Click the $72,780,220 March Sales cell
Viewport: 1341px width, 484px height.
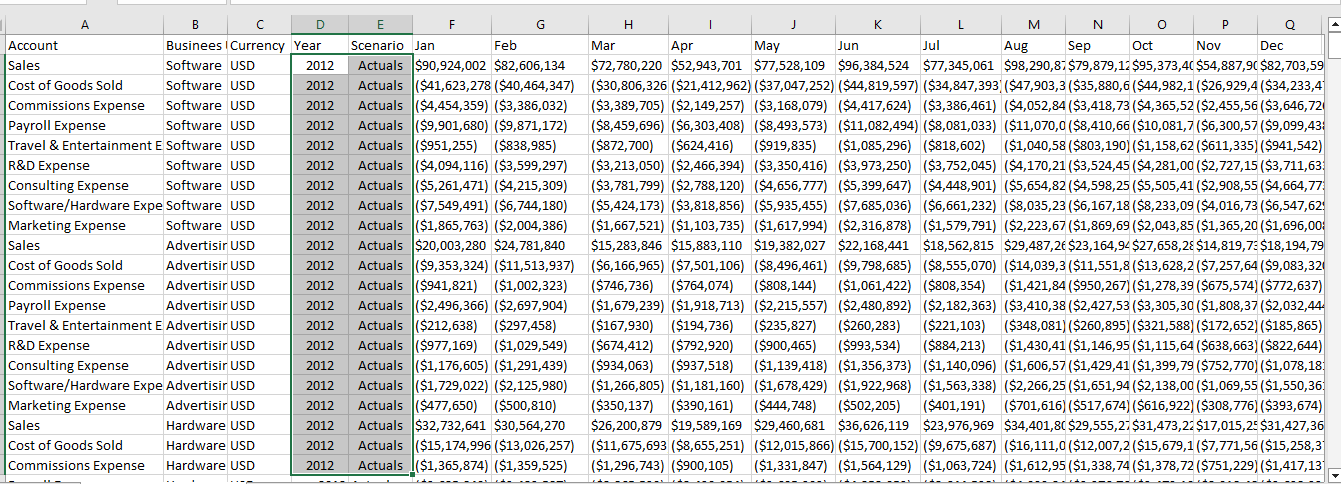628,65
